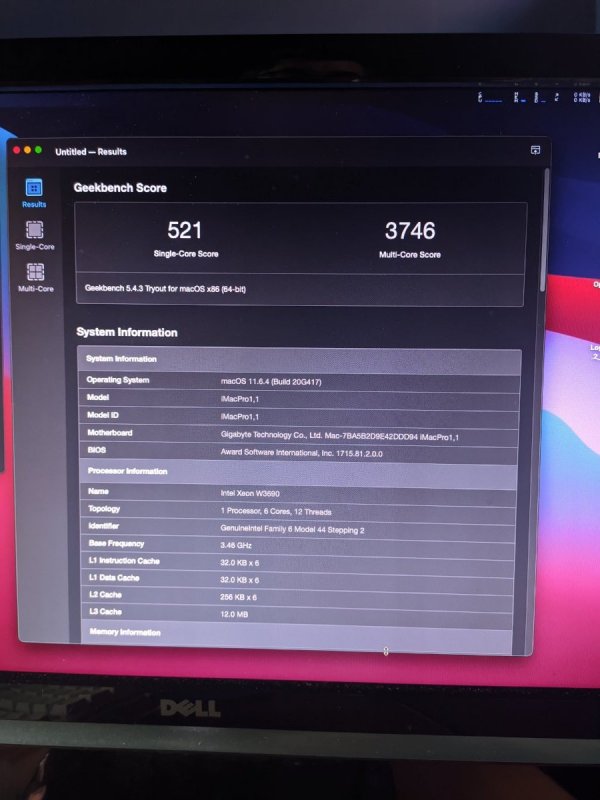This screenshot has width=600, height=800.
Task: Select the 256 KB x 6 value
Action: pos(239,597)
